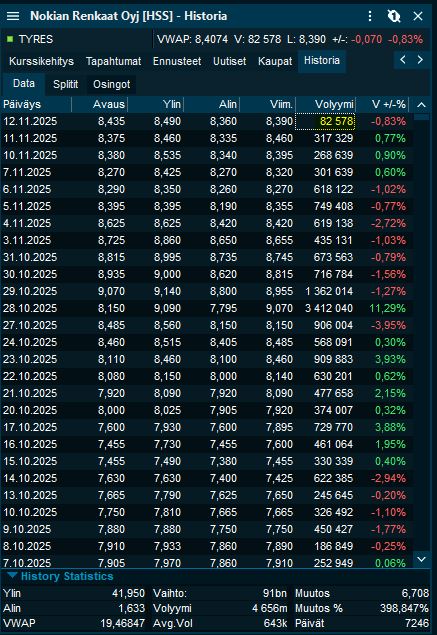Viewport: 437px width, 635px height.
Task: Switch to the Splitit sub-tab
Action: (x=65, y=84)
